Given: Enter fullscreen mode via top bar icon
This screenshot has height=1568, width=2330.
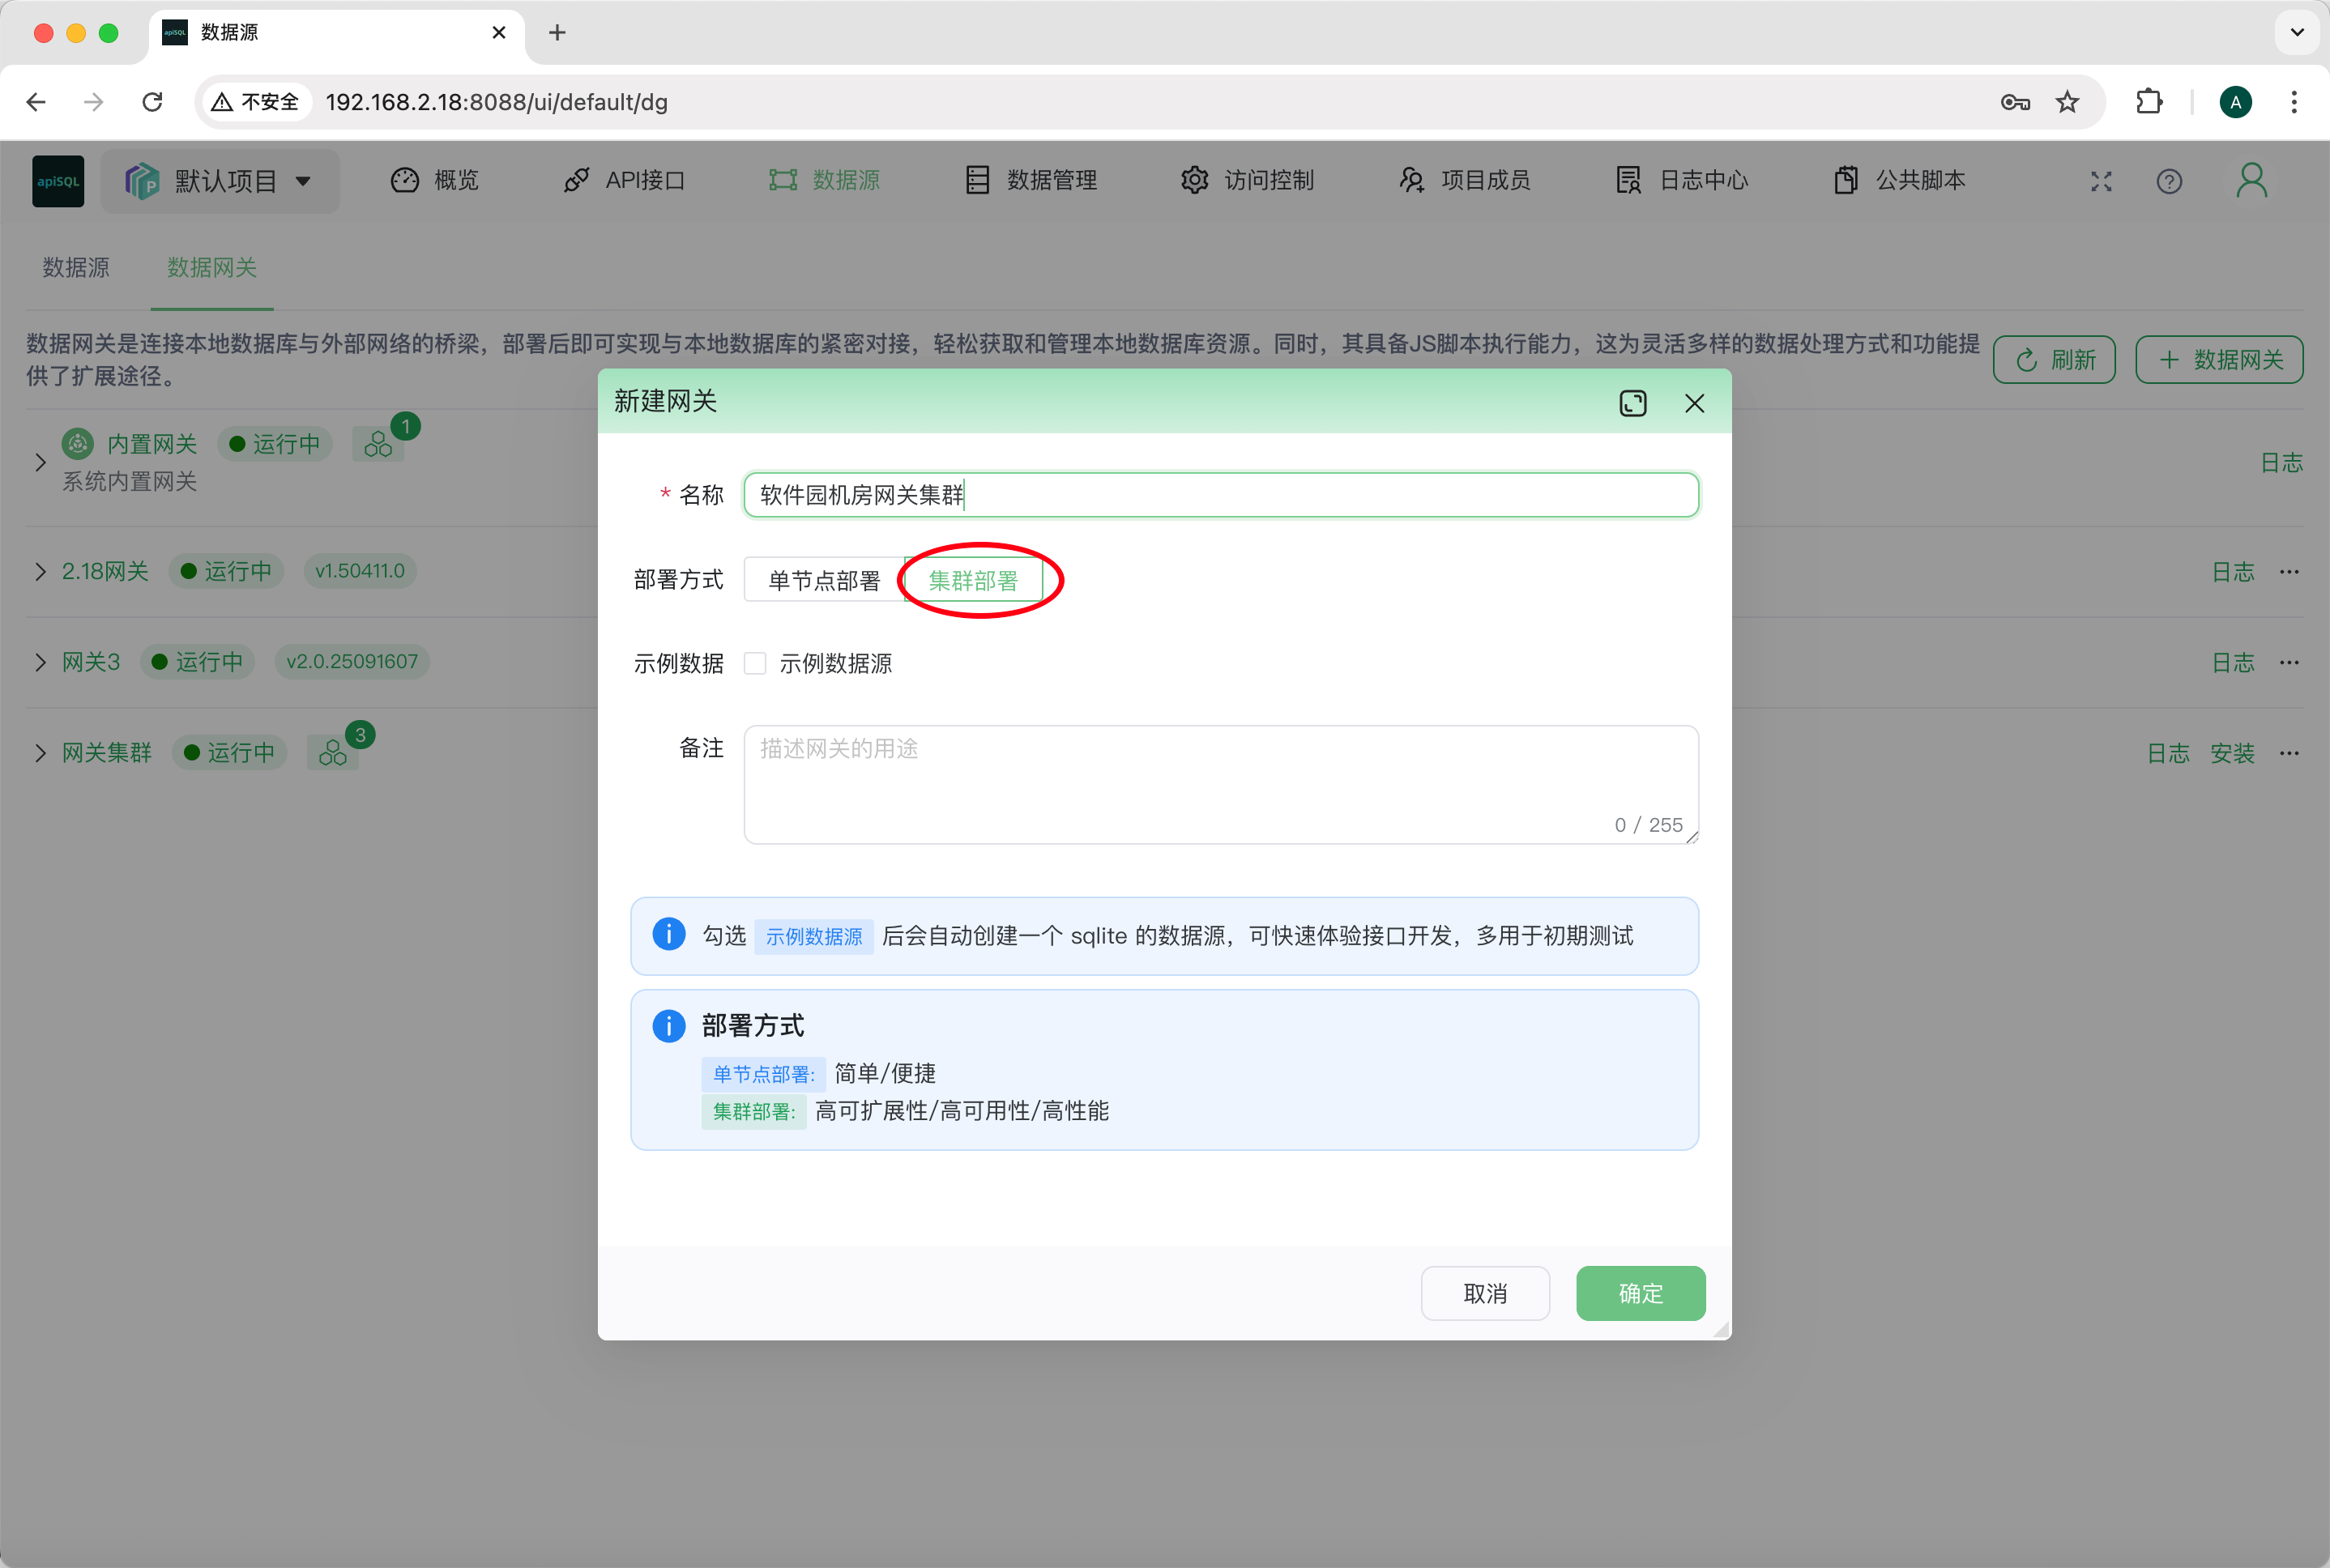Looking at the screenshot, I should (2100, 181).
